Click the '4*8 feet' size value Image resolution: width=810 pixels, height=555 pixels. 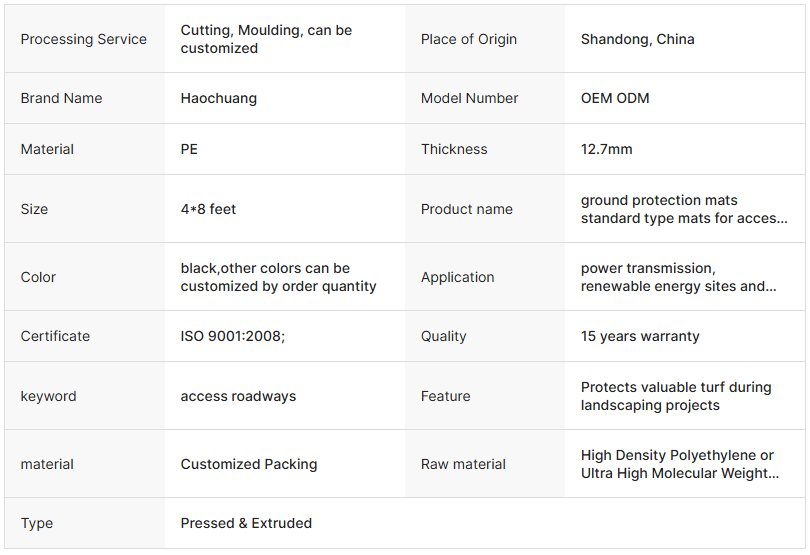(x=208, y=210)
